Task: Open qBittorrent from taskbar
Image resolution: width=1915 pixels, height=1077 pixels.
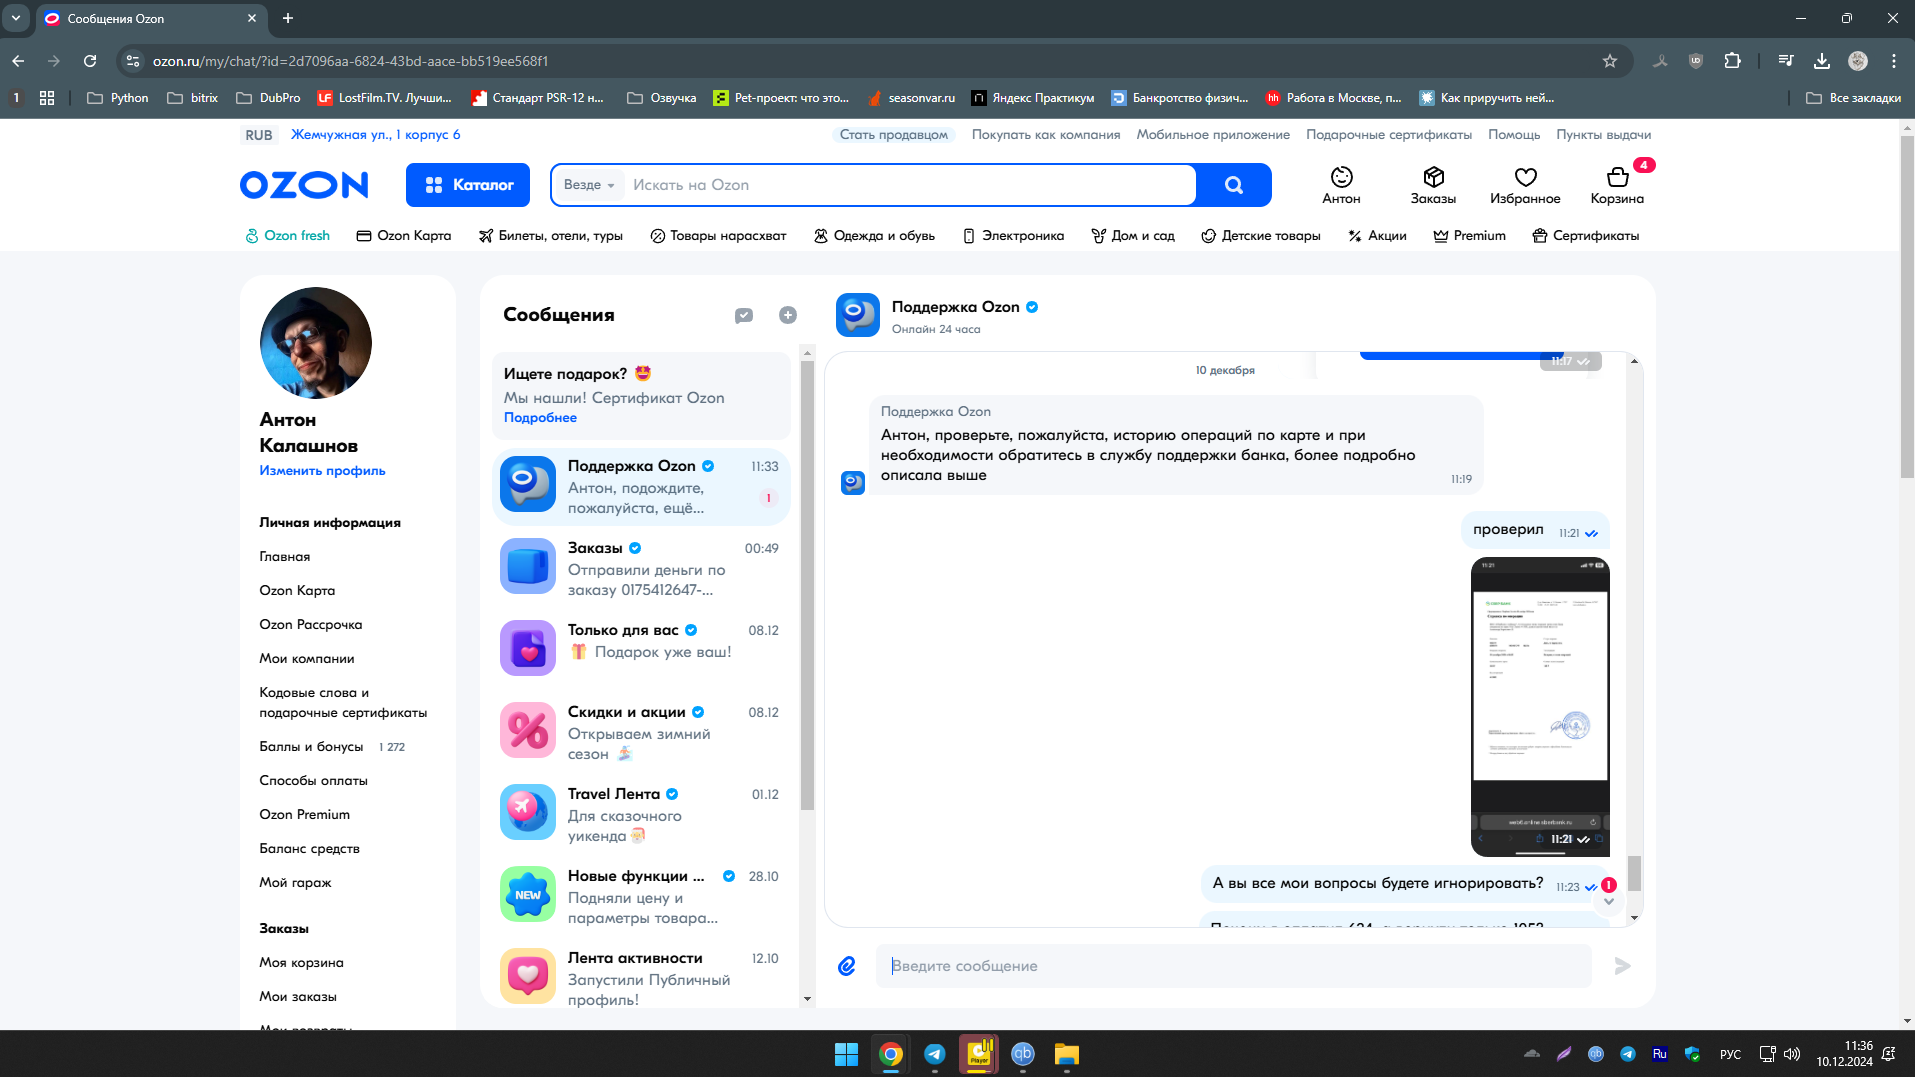Action: 1023,1054
